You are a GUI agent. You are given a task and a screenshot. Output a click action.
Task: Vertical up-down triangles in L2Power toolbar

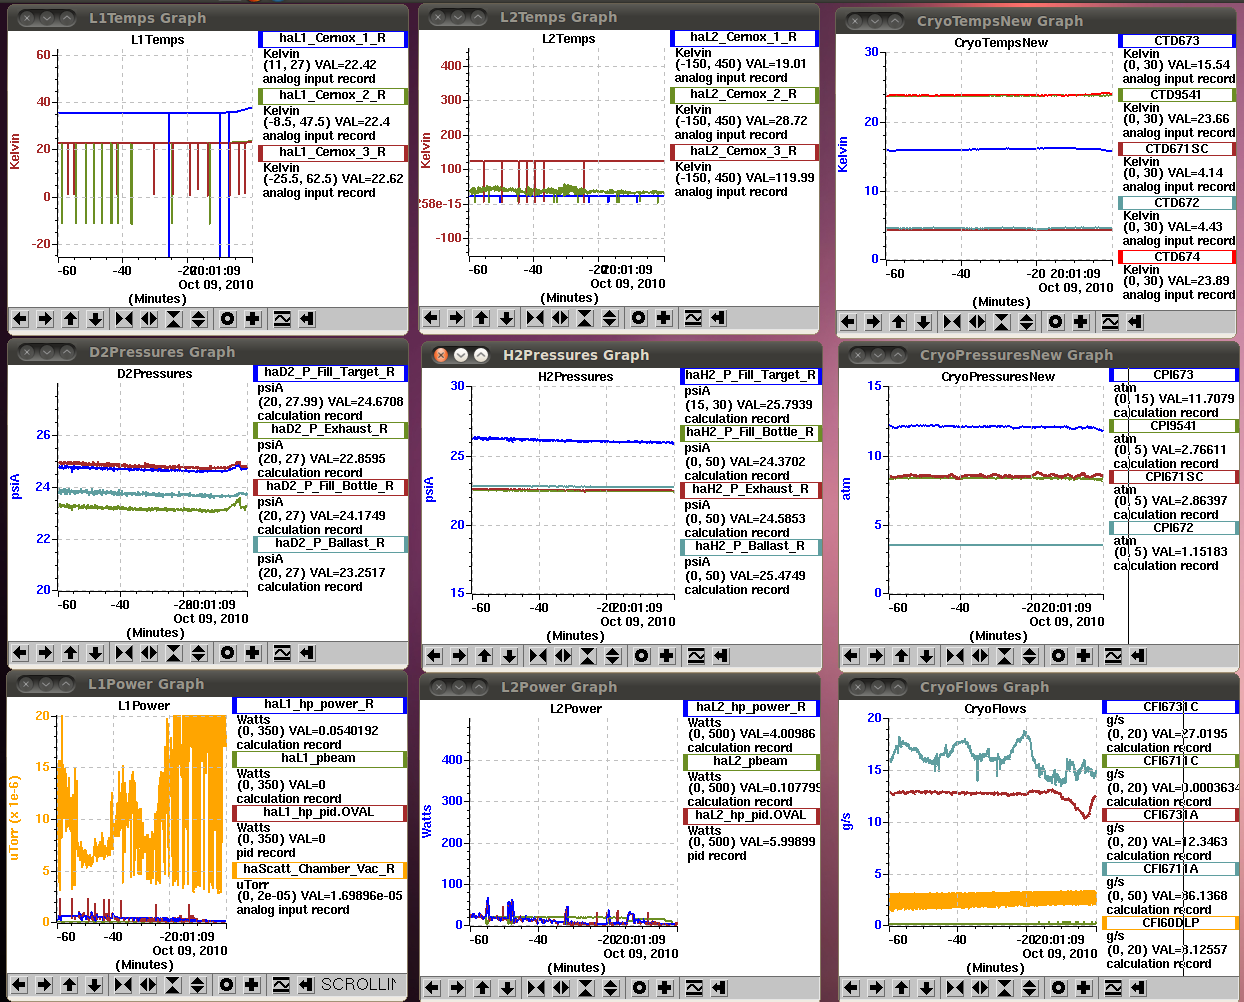pos(611,988)
